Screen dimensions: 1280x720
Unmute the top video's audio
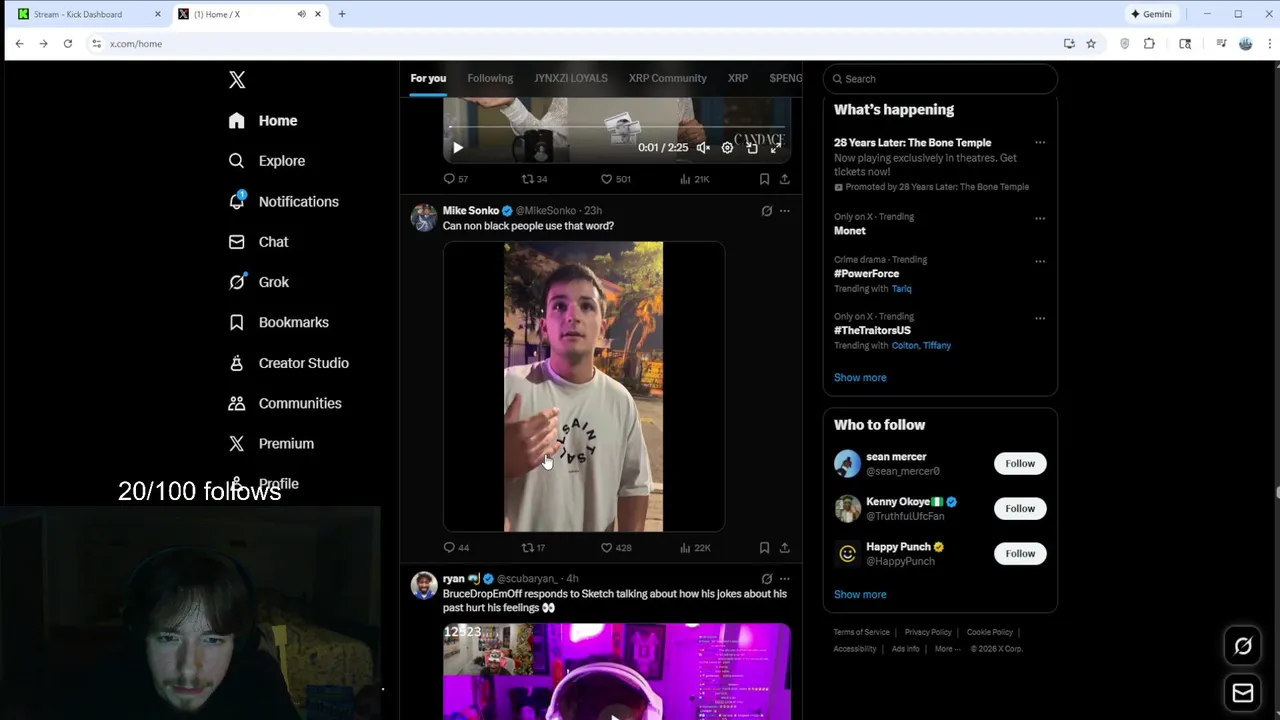tap(703, 148)
